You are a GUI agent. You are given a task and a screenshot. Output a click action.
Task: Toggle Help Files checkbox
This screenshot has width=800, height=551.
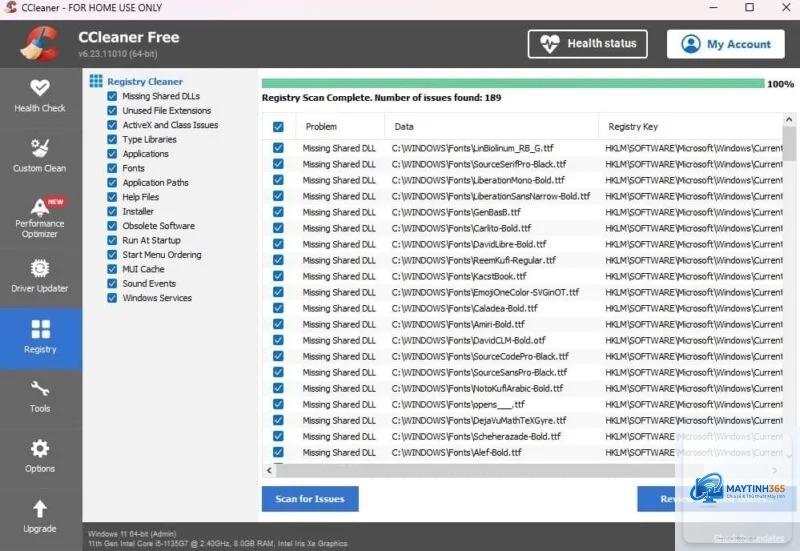coord(112,196)
